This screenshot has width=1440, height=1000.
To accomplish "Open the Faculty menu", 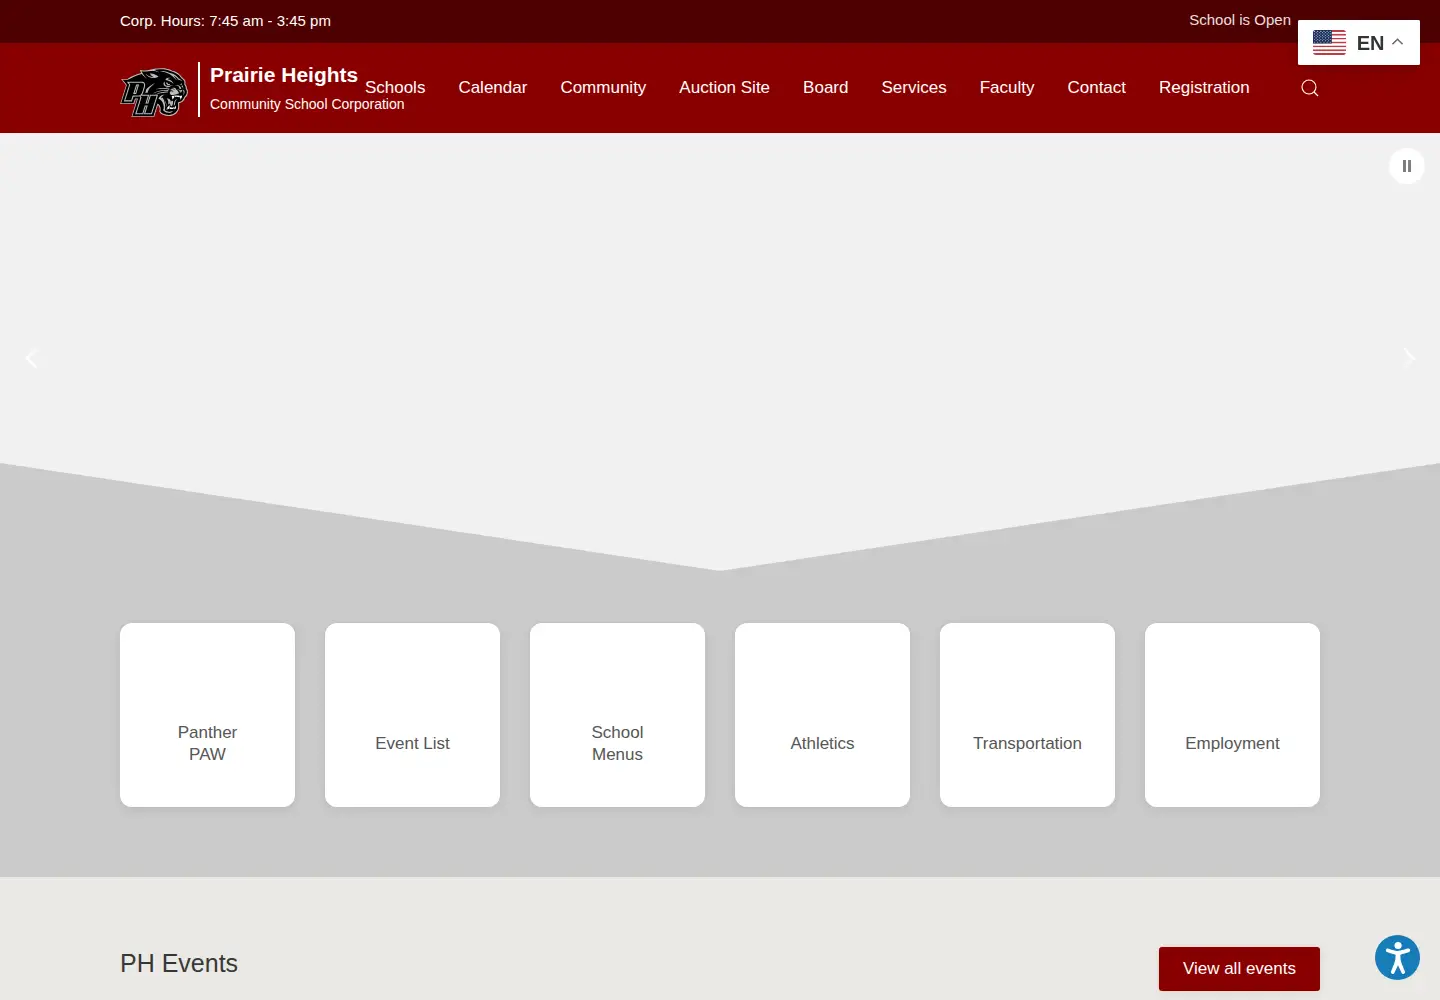I will pyautogui.click(x=1007, y=88).
